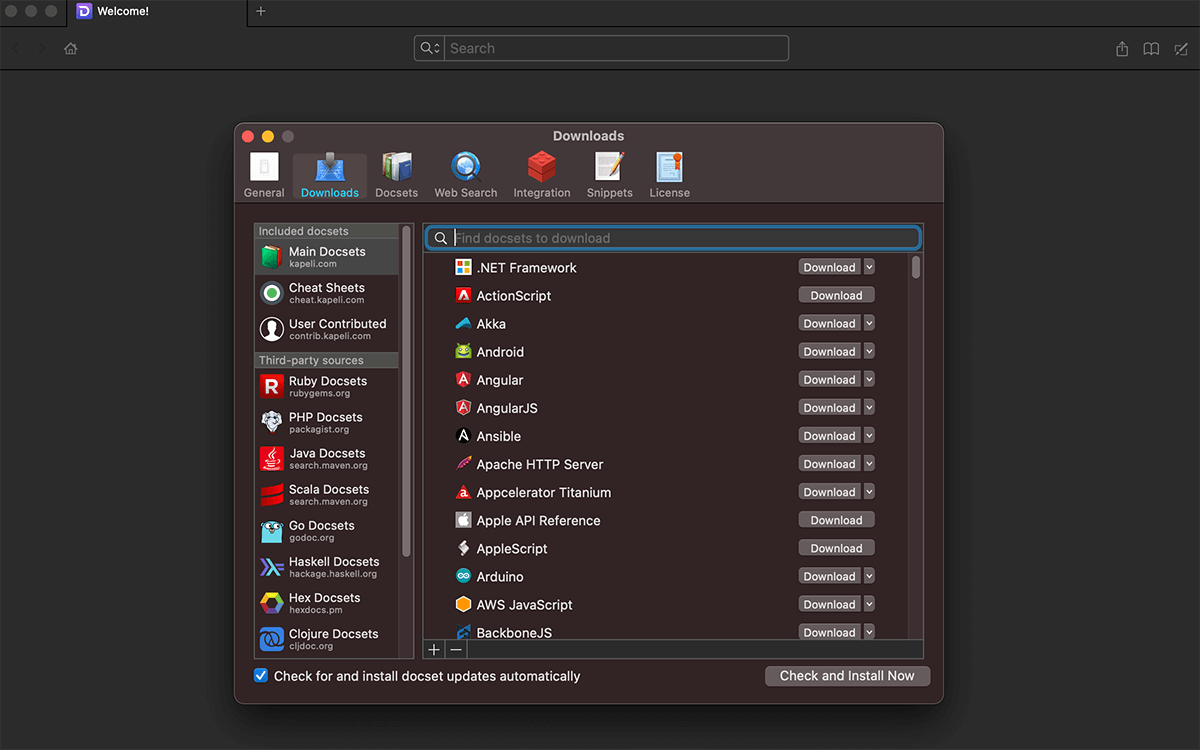This screenshot has width=1200, height=750.
Task: Open version dropdown for Android
Action: point(869,351)
